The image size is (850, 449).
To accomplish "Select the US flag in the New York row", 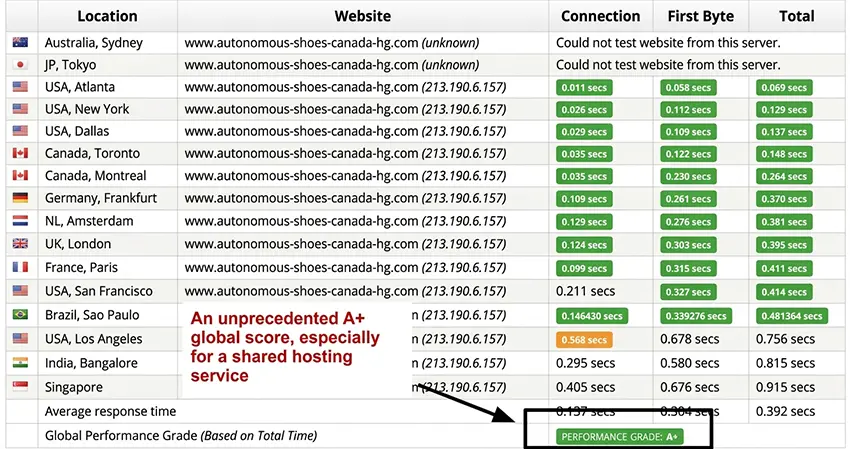I will click(20, 109).
